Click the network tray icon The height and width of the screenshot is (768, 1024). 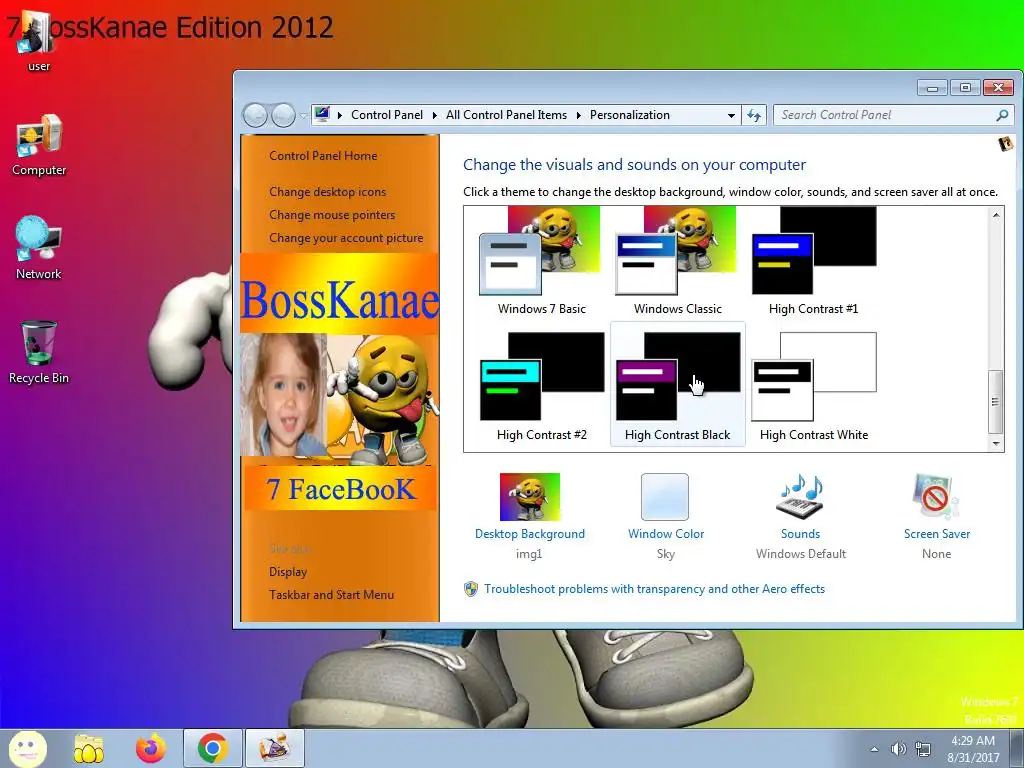(923, 749)
